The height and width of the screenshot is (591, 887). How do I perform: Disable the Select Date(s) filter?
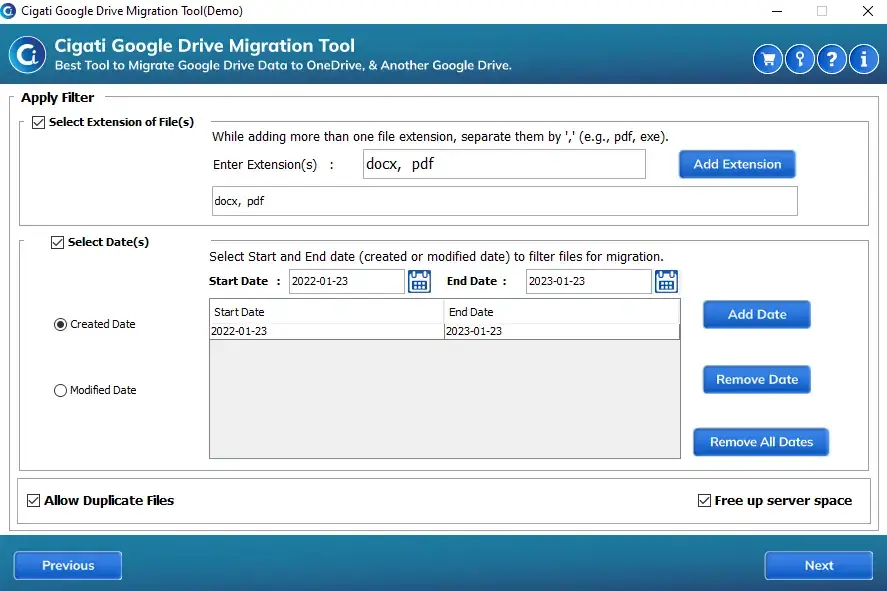point(57,242)
